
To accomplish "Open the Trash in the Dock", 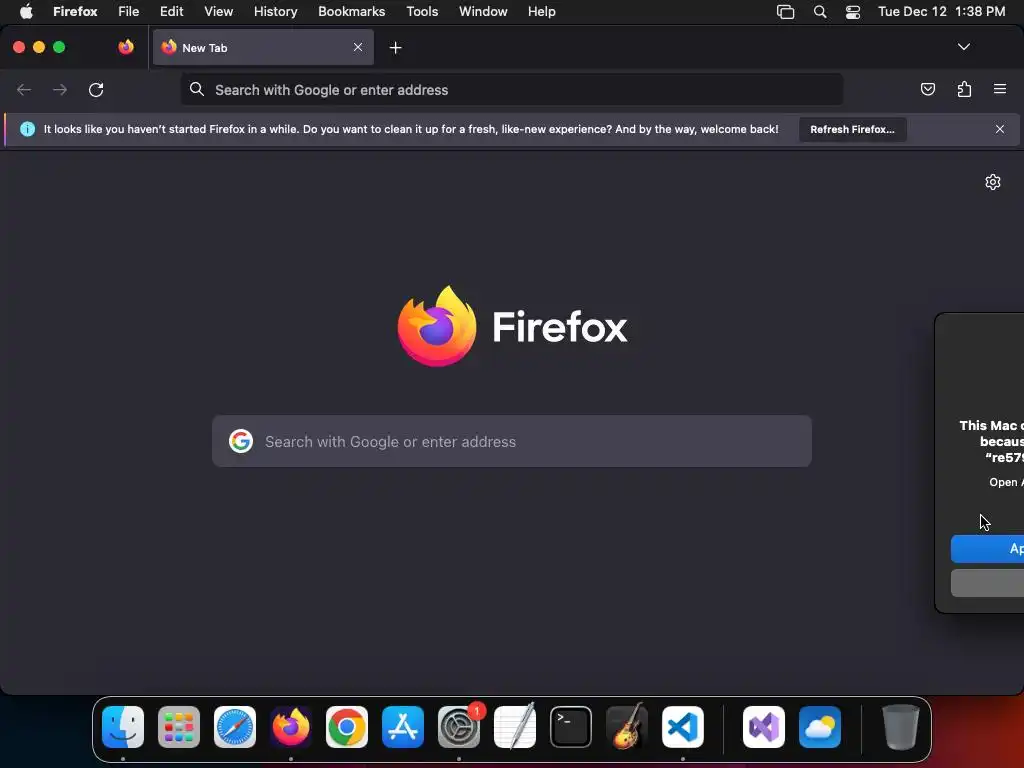I will [901, 727].
